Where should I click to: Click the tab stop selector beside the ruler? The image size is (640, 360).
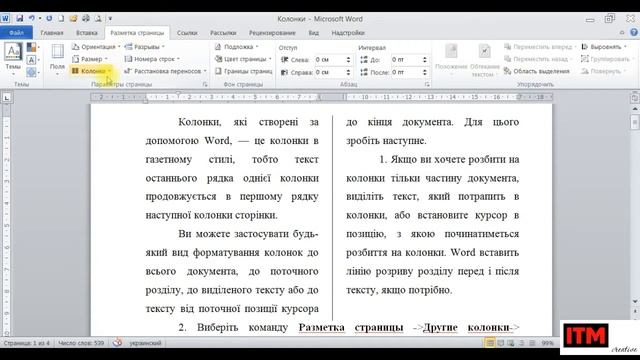[7, 98]
